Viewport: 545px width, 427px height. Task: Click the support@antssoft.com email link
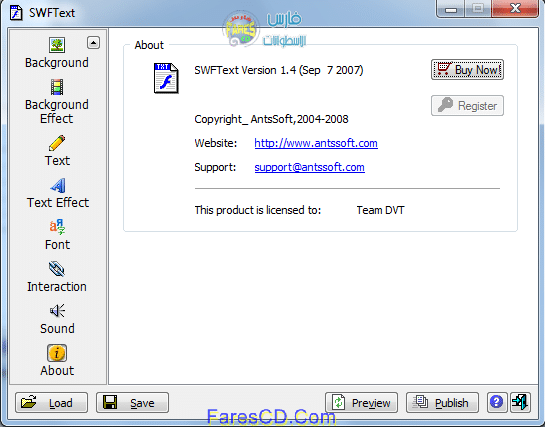tap(309, 167)
